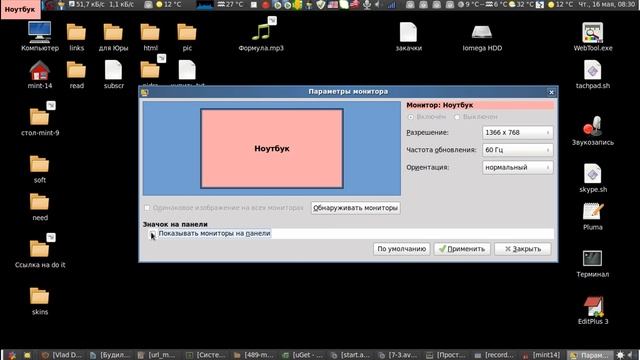Select the skype.sh script icon
The image size is (640, 360).
click(593, 174)
